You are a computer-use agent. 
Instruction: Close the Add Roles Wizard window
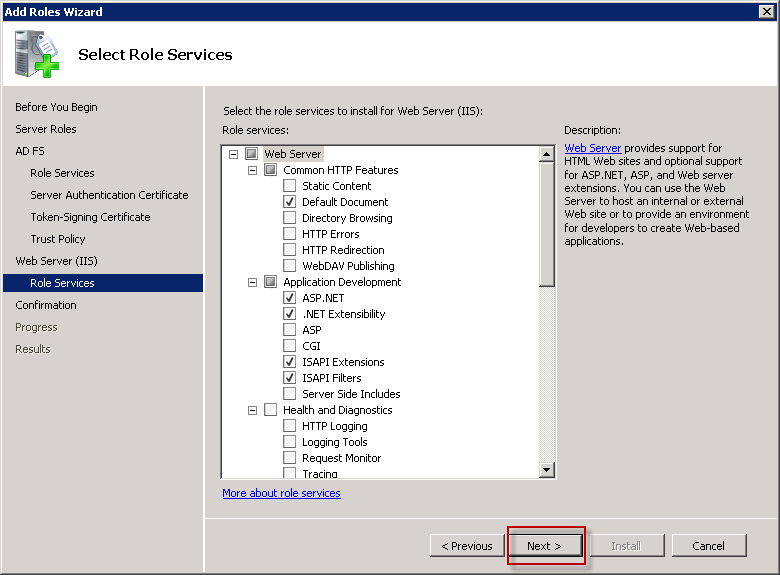click(767, 11)
